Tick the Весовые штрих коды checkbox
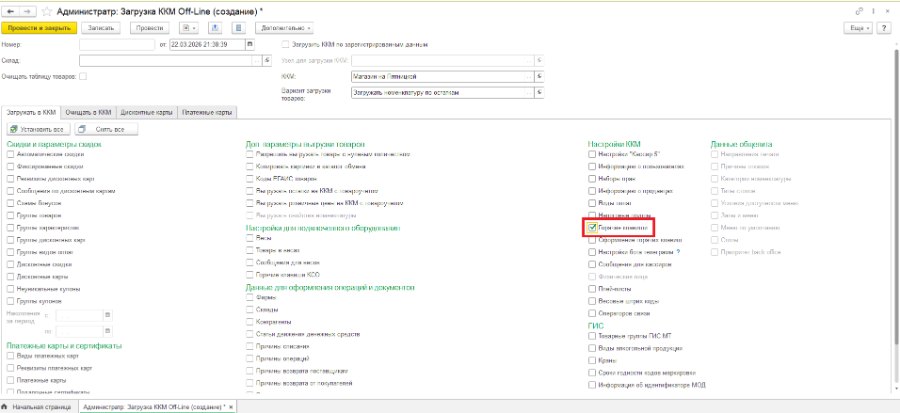 coord(592,301)
